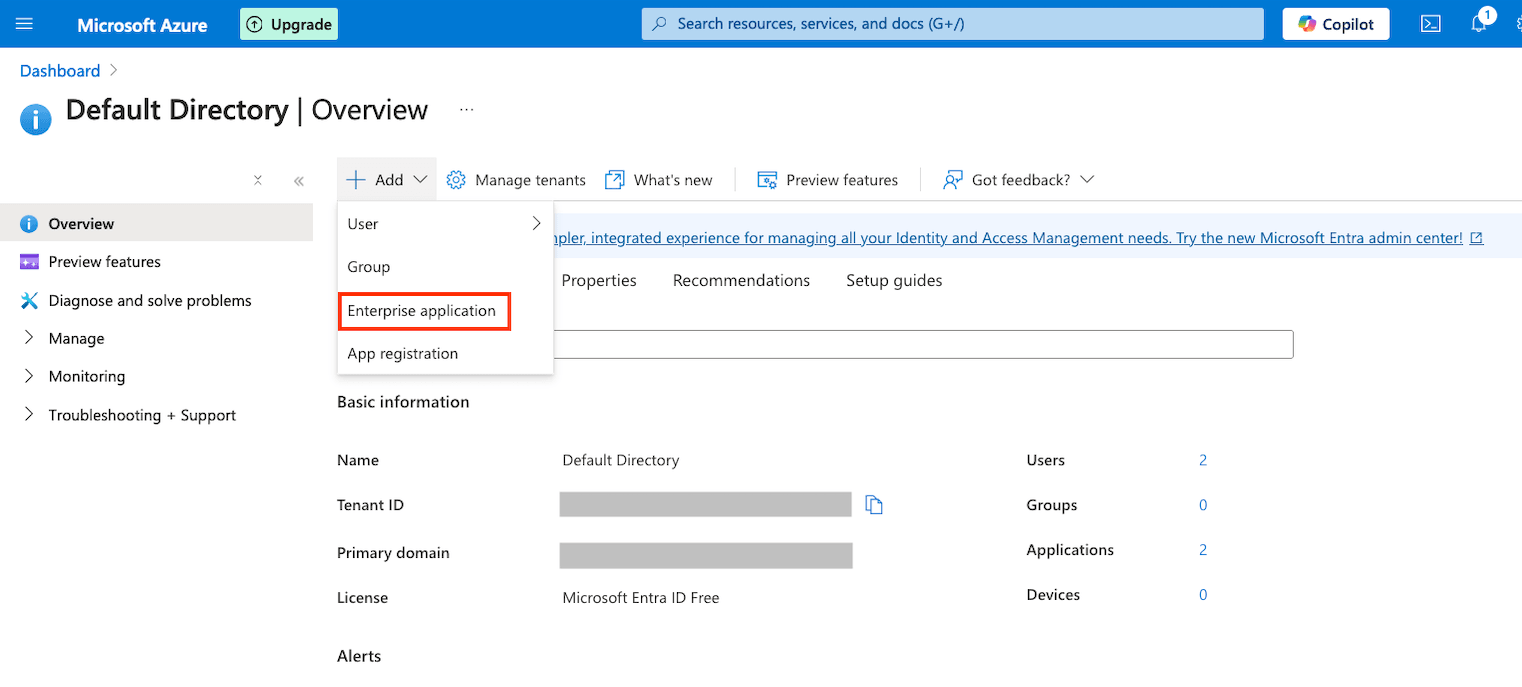The image size is (1522, 687).
Task: Toggle the Add dropdown menu
Action: tap(387, 180)
